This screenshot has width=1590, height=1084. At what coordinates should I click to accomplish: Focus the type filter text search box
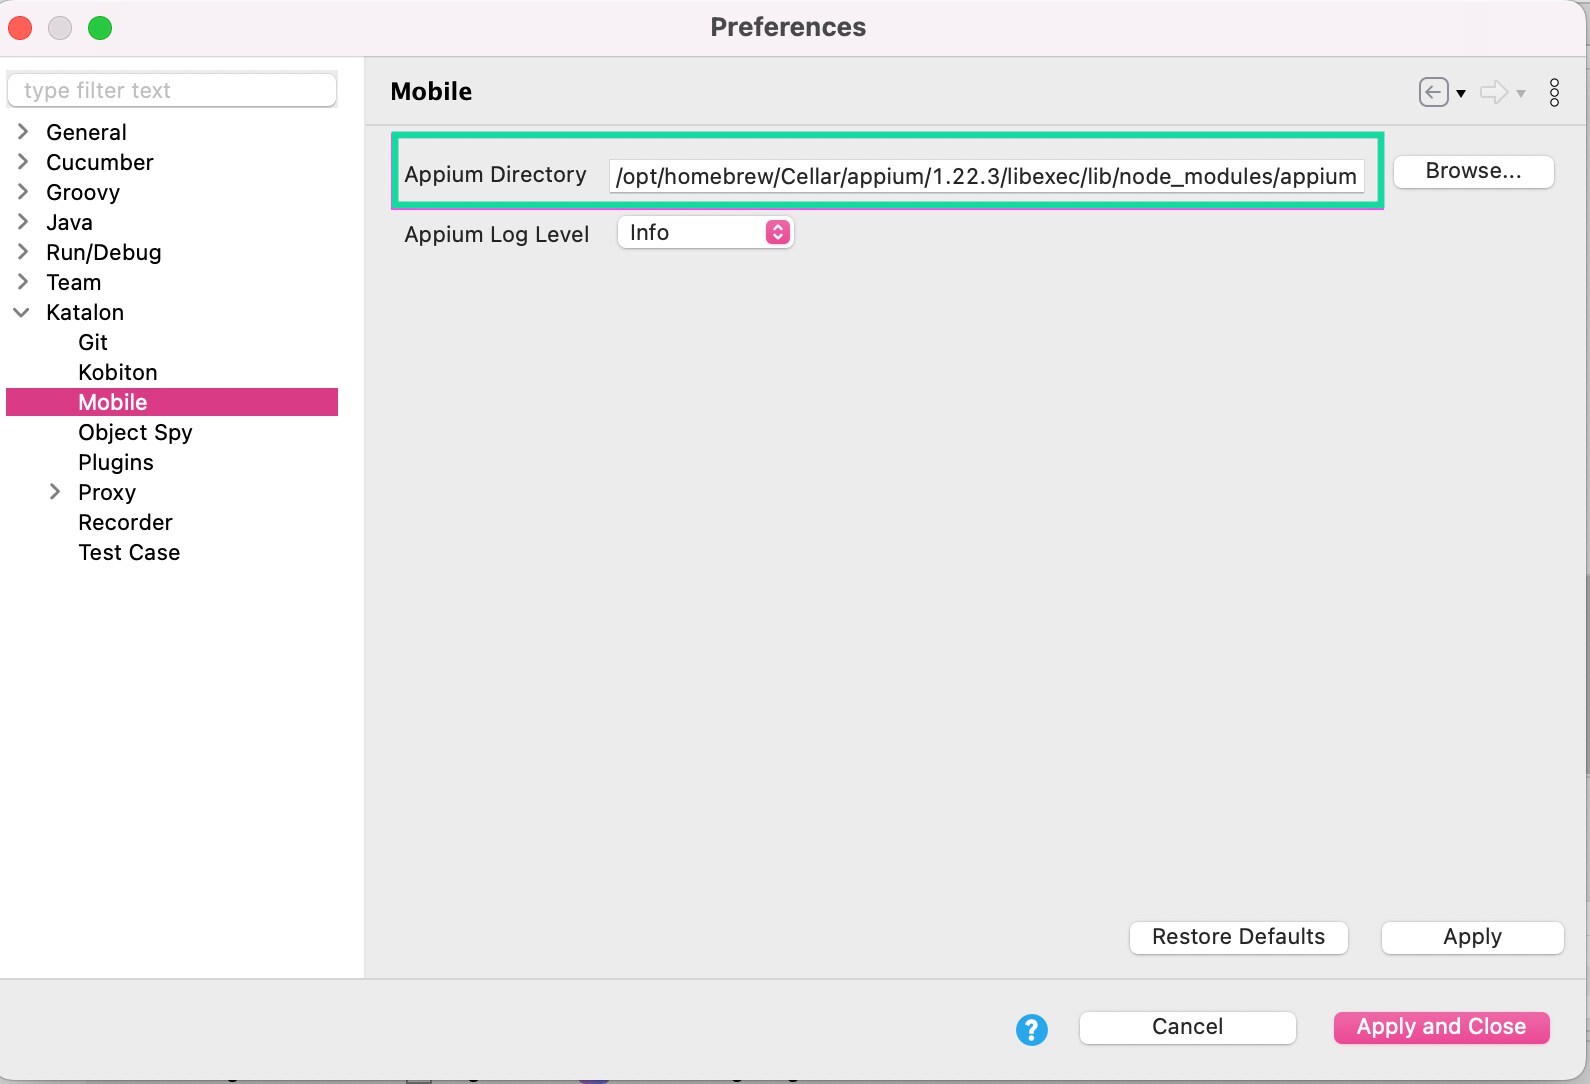click(x=172, y=90)
